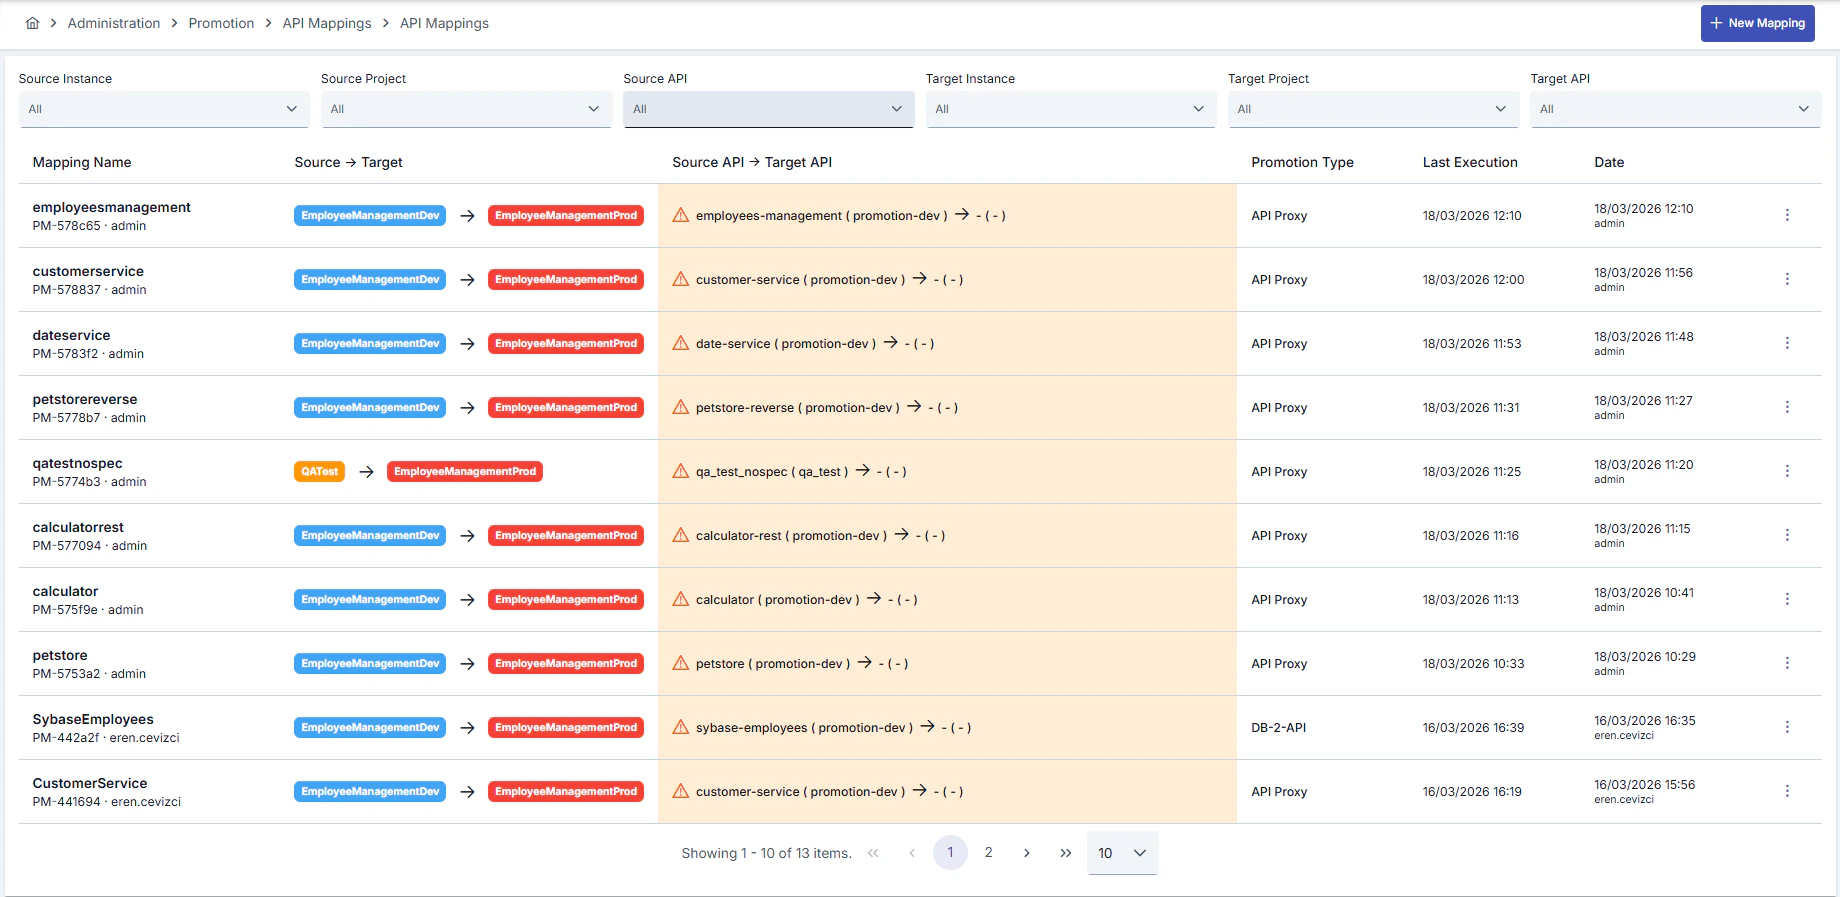
Task: Go to first page with double left chevron
Action: click(873, 853)
